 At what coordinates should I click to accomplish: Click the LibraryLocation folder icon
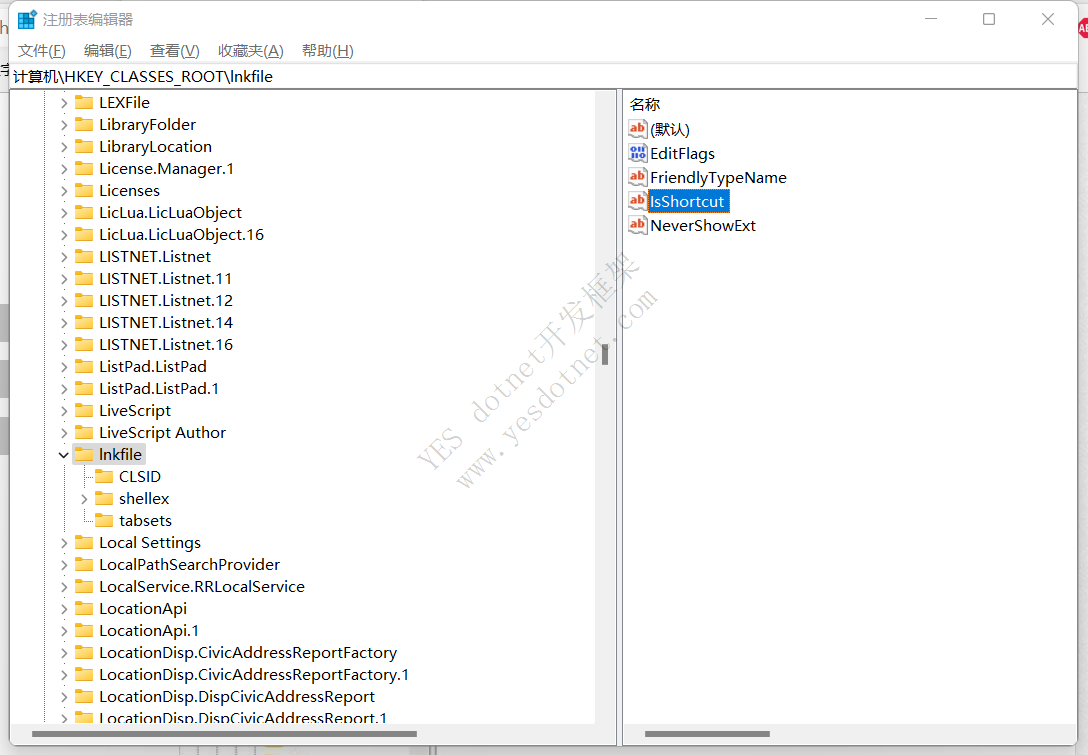click(84, 146)
